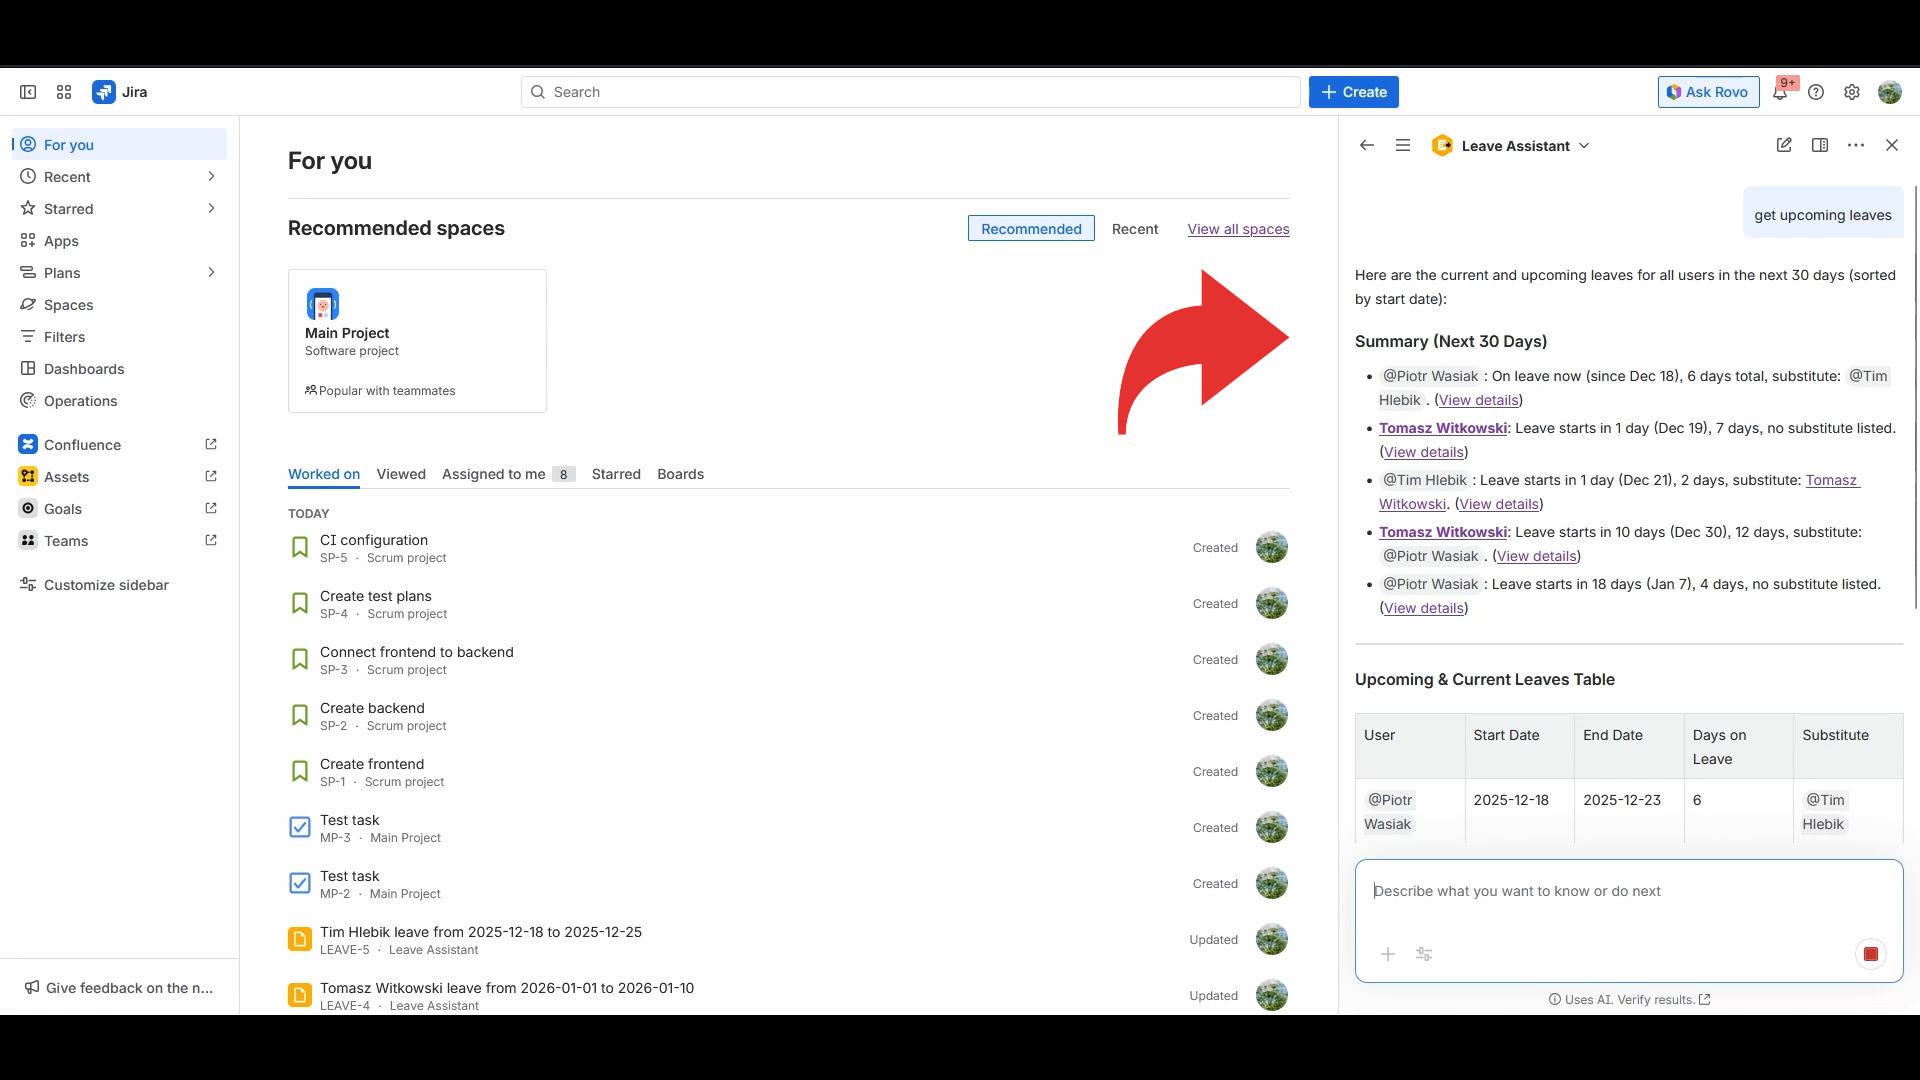Open the Rovo panel's three-dots menu
This screenshot has height=1080, width=1920.
tap(1856, 145)
